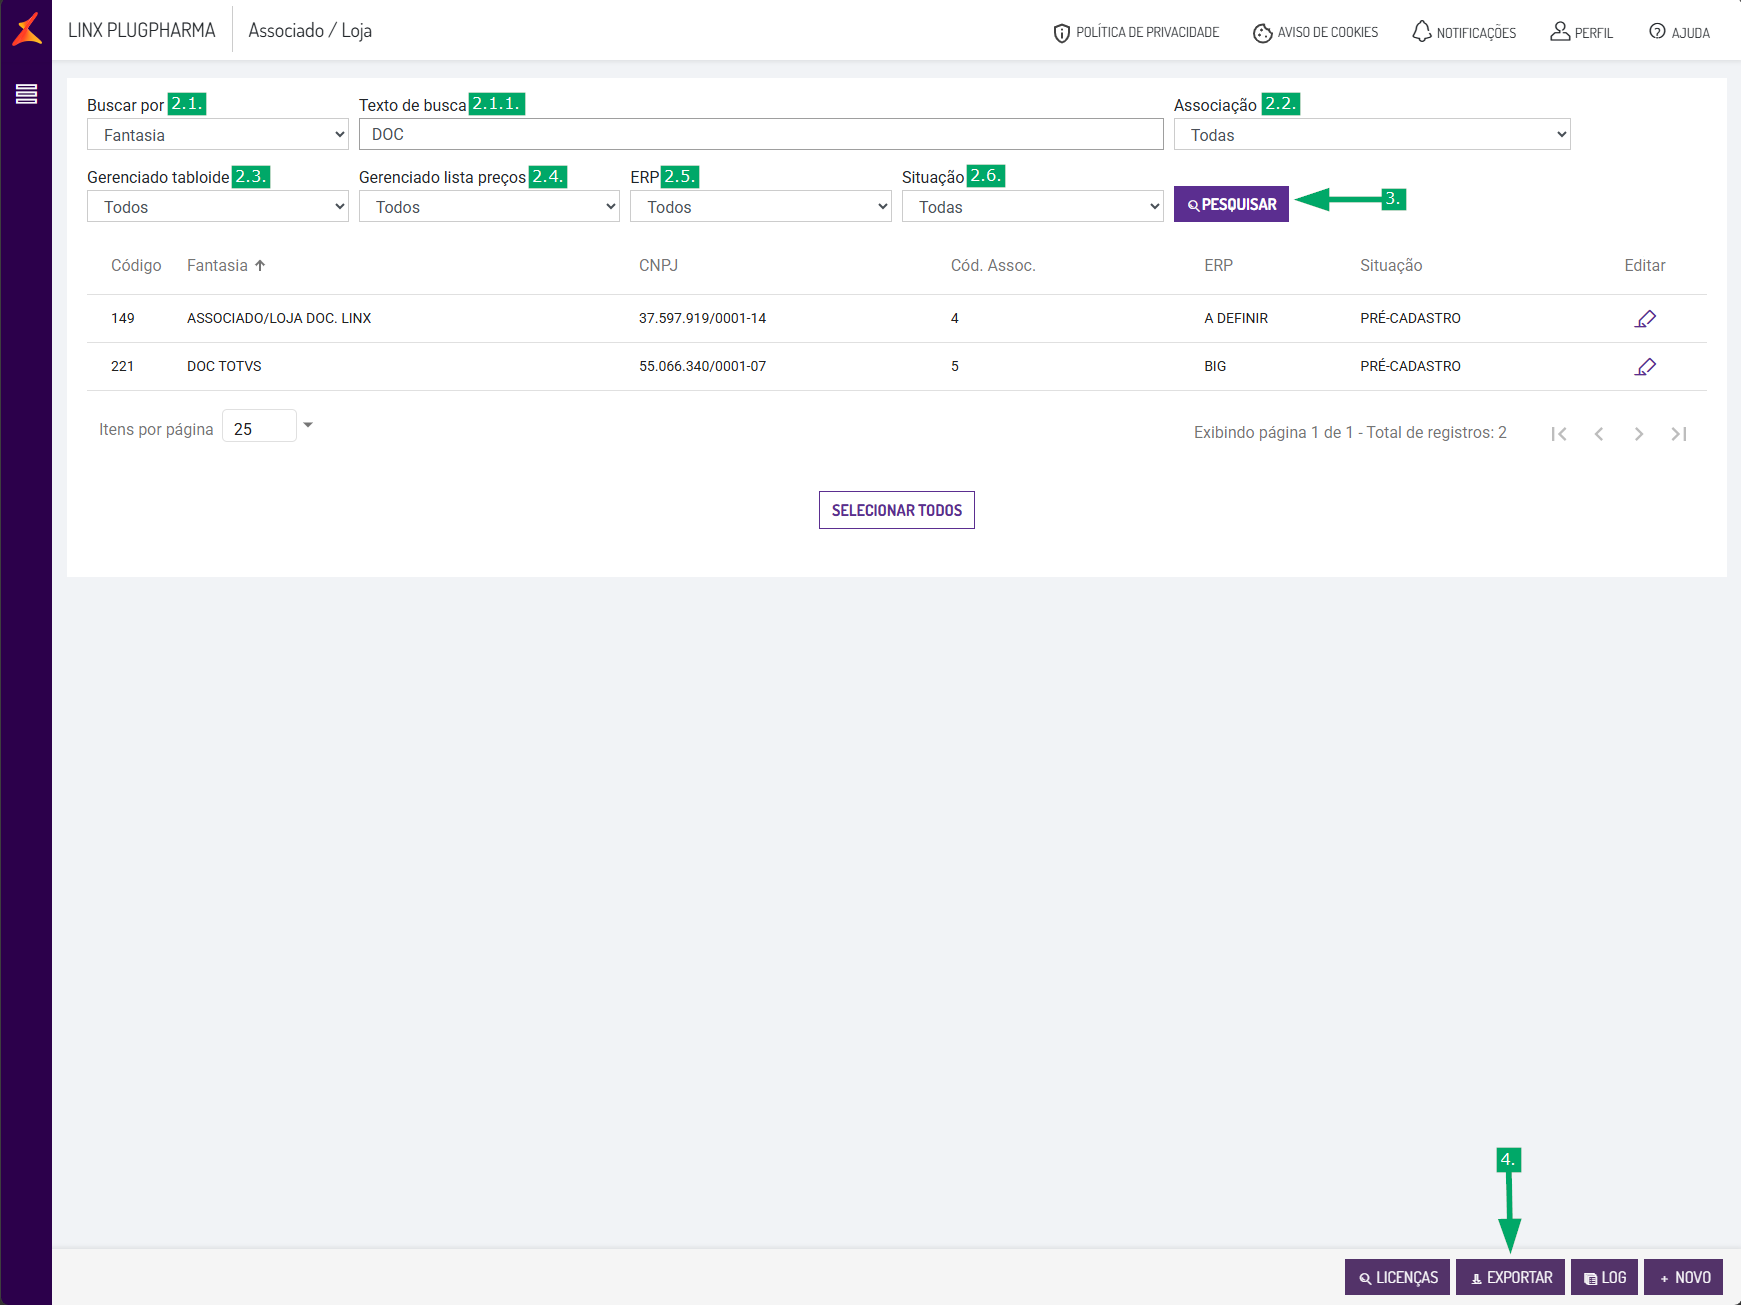Screen dimensions: 1741x1305
Task: Focus the Texto de busca field
Action: pyautogui.click(x=761, y=134)
